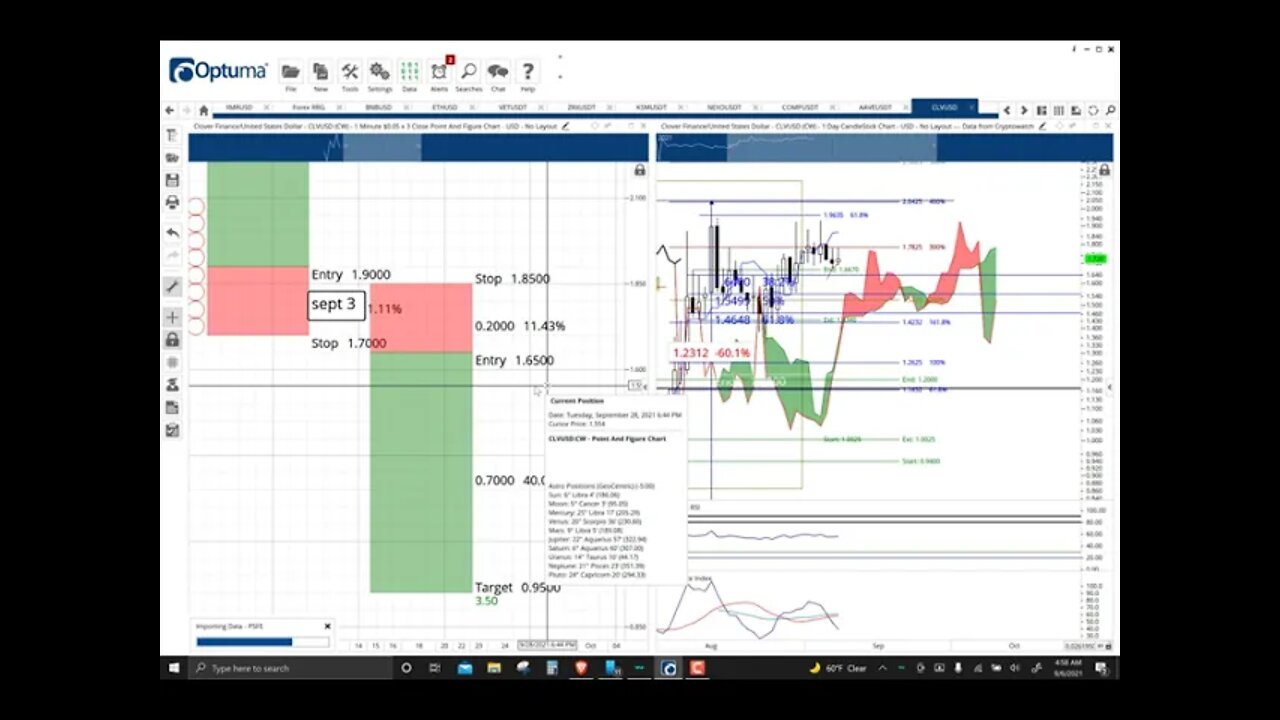
Task: Open the Data icon
Action: point(409,72)
